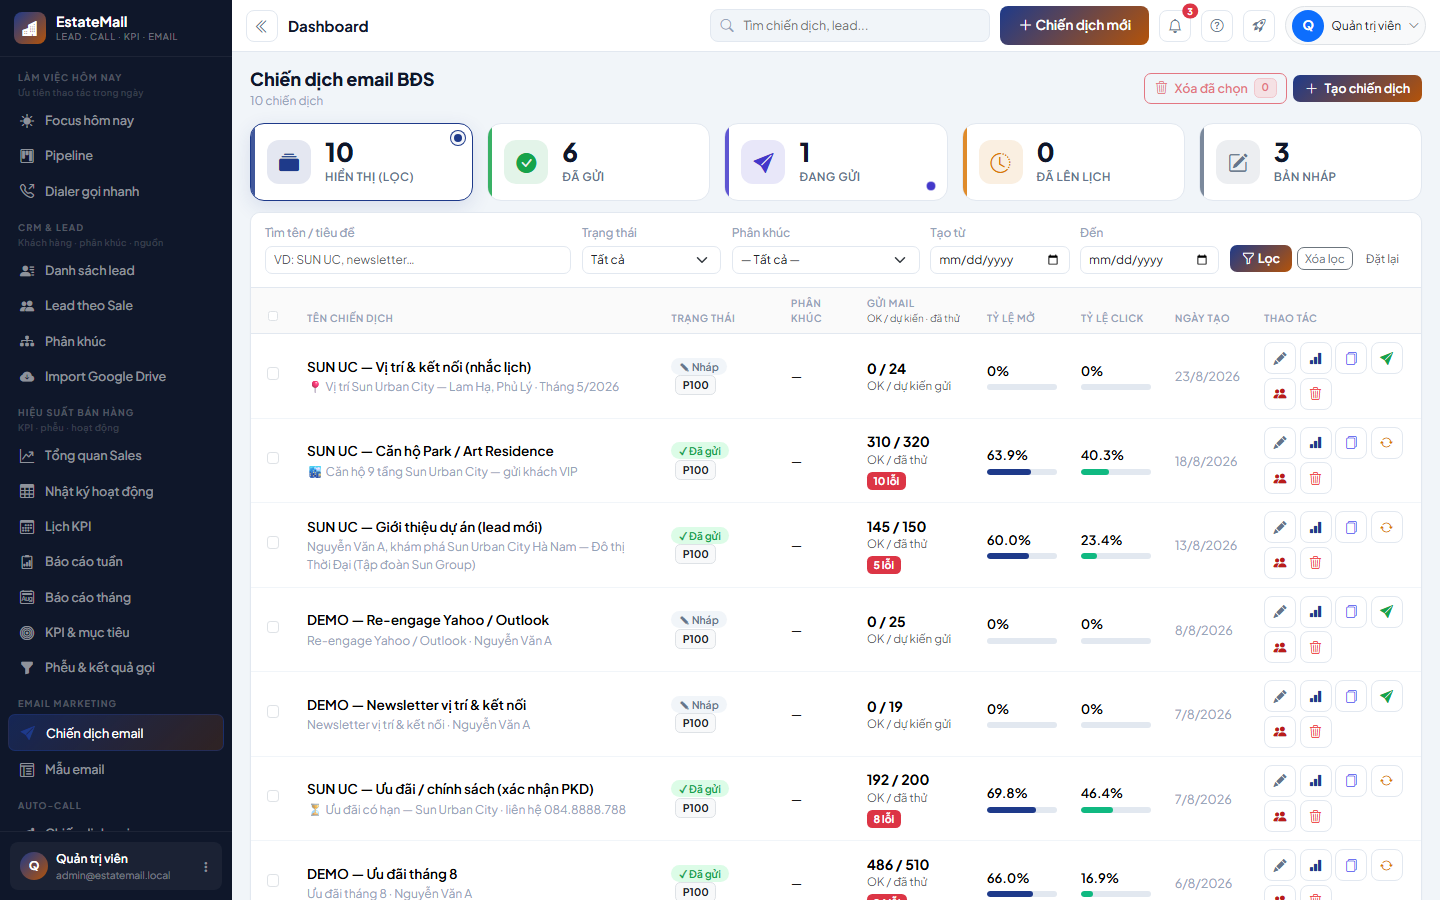Click the 'Xóa lọc' button

coord(1324,259)
